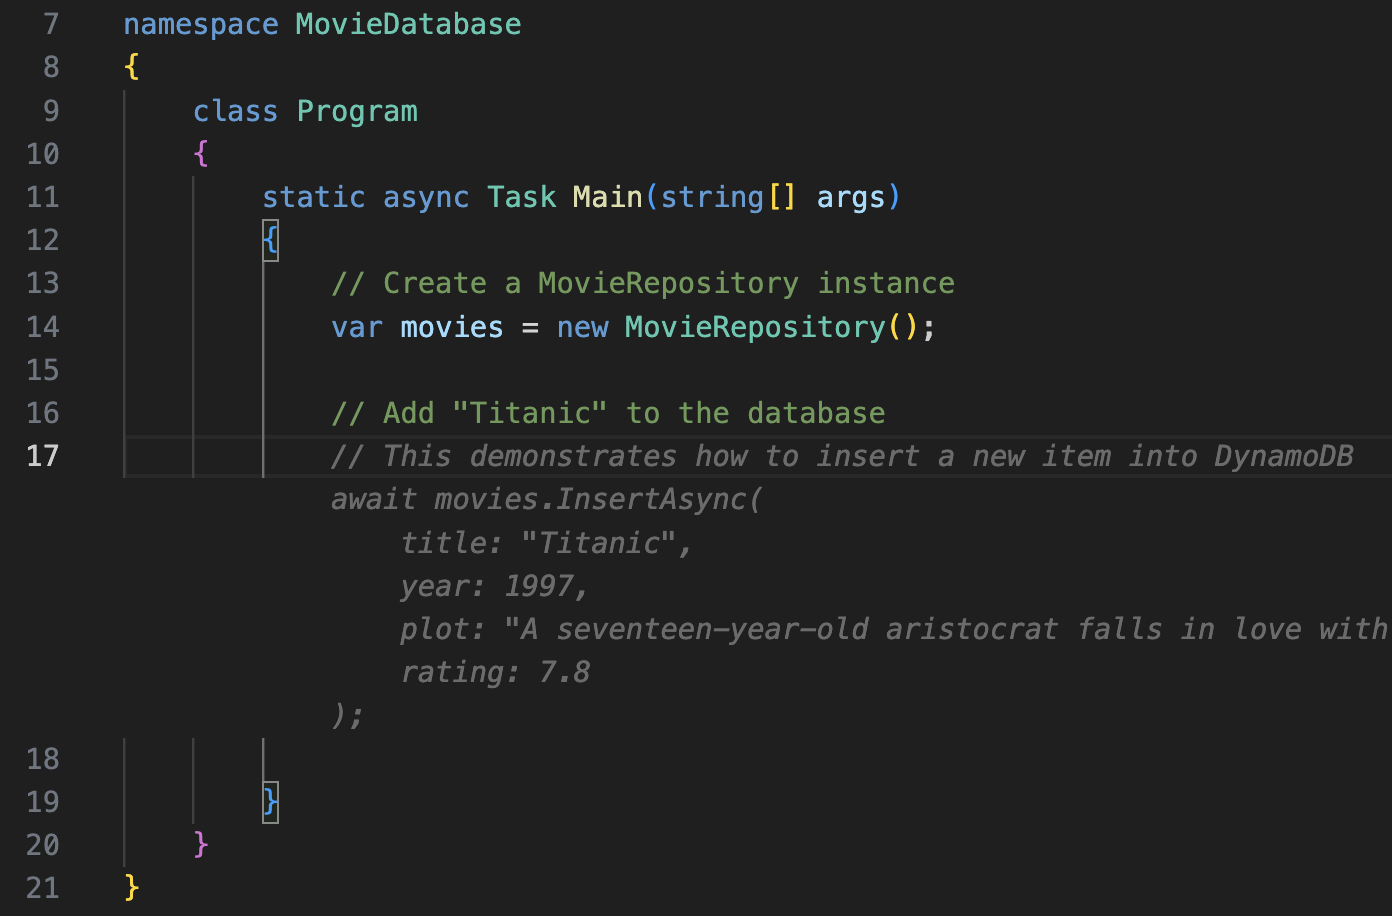Click the Main method name
Viewport: 1392px width, 916px height.
[607, 196]
